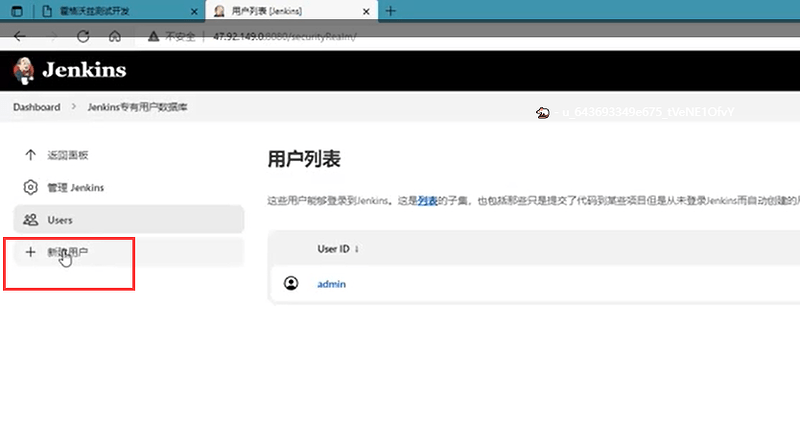Open the Dashboard breadcrumb link
800x423 pixels.
[x=37, y=107]
